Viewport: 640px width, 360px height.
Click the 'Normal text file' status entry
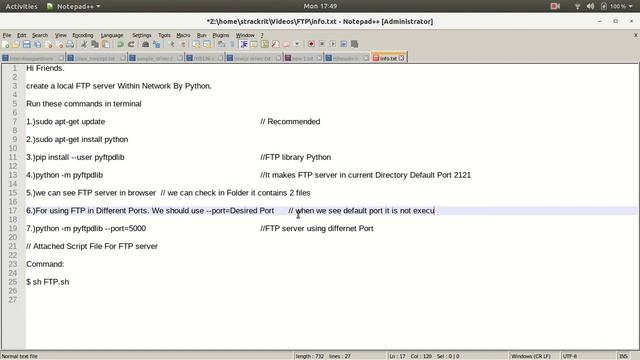[20, 356]
